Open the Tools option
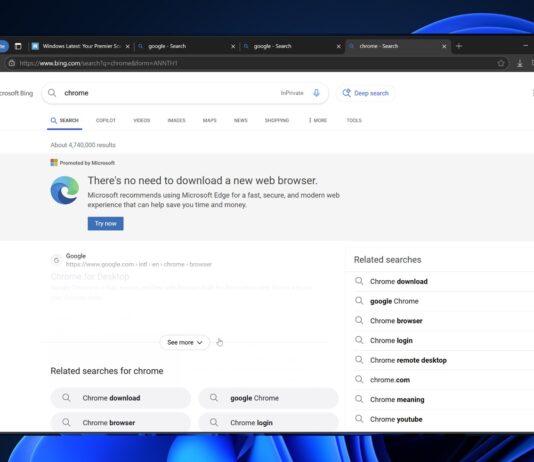The width and height of the screenshot is (534, 462). [x=354, y=121]
